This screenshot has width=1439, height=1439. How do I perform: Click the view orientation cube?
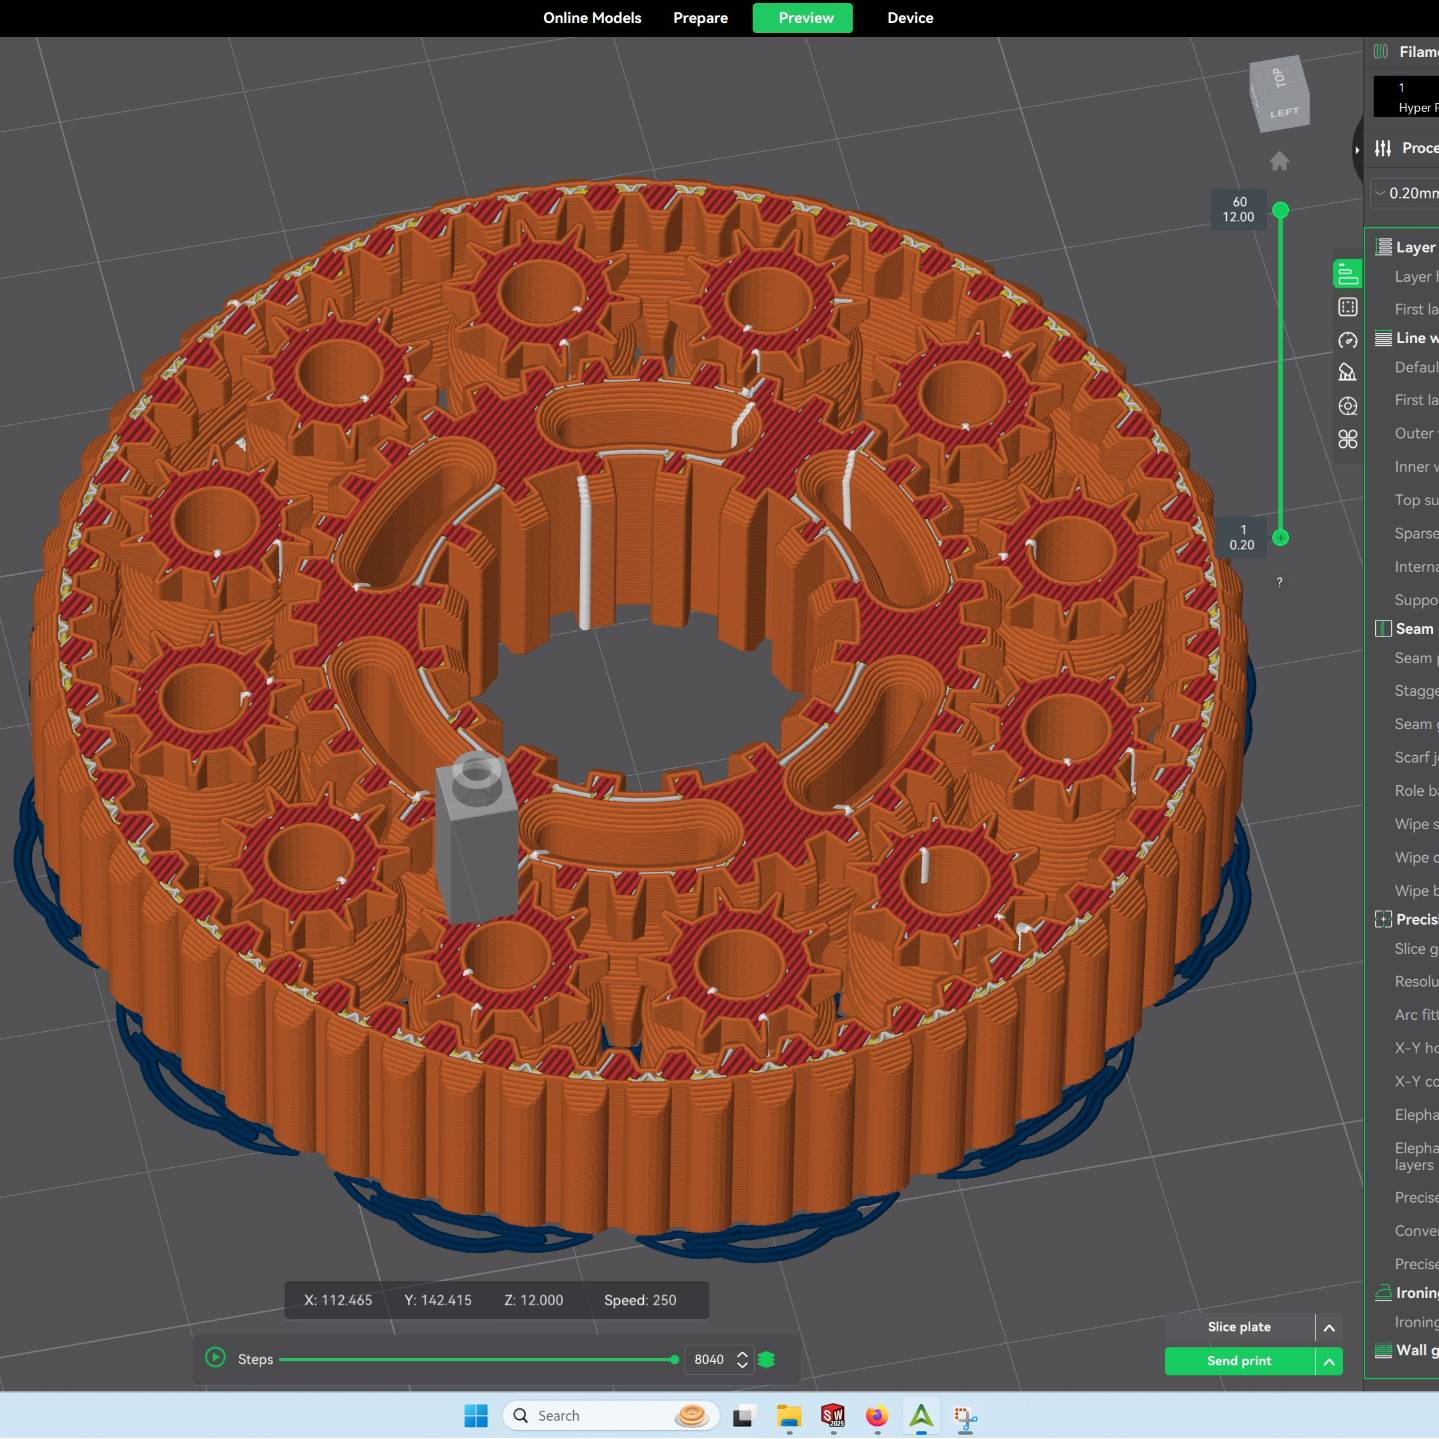point(1279,93)
